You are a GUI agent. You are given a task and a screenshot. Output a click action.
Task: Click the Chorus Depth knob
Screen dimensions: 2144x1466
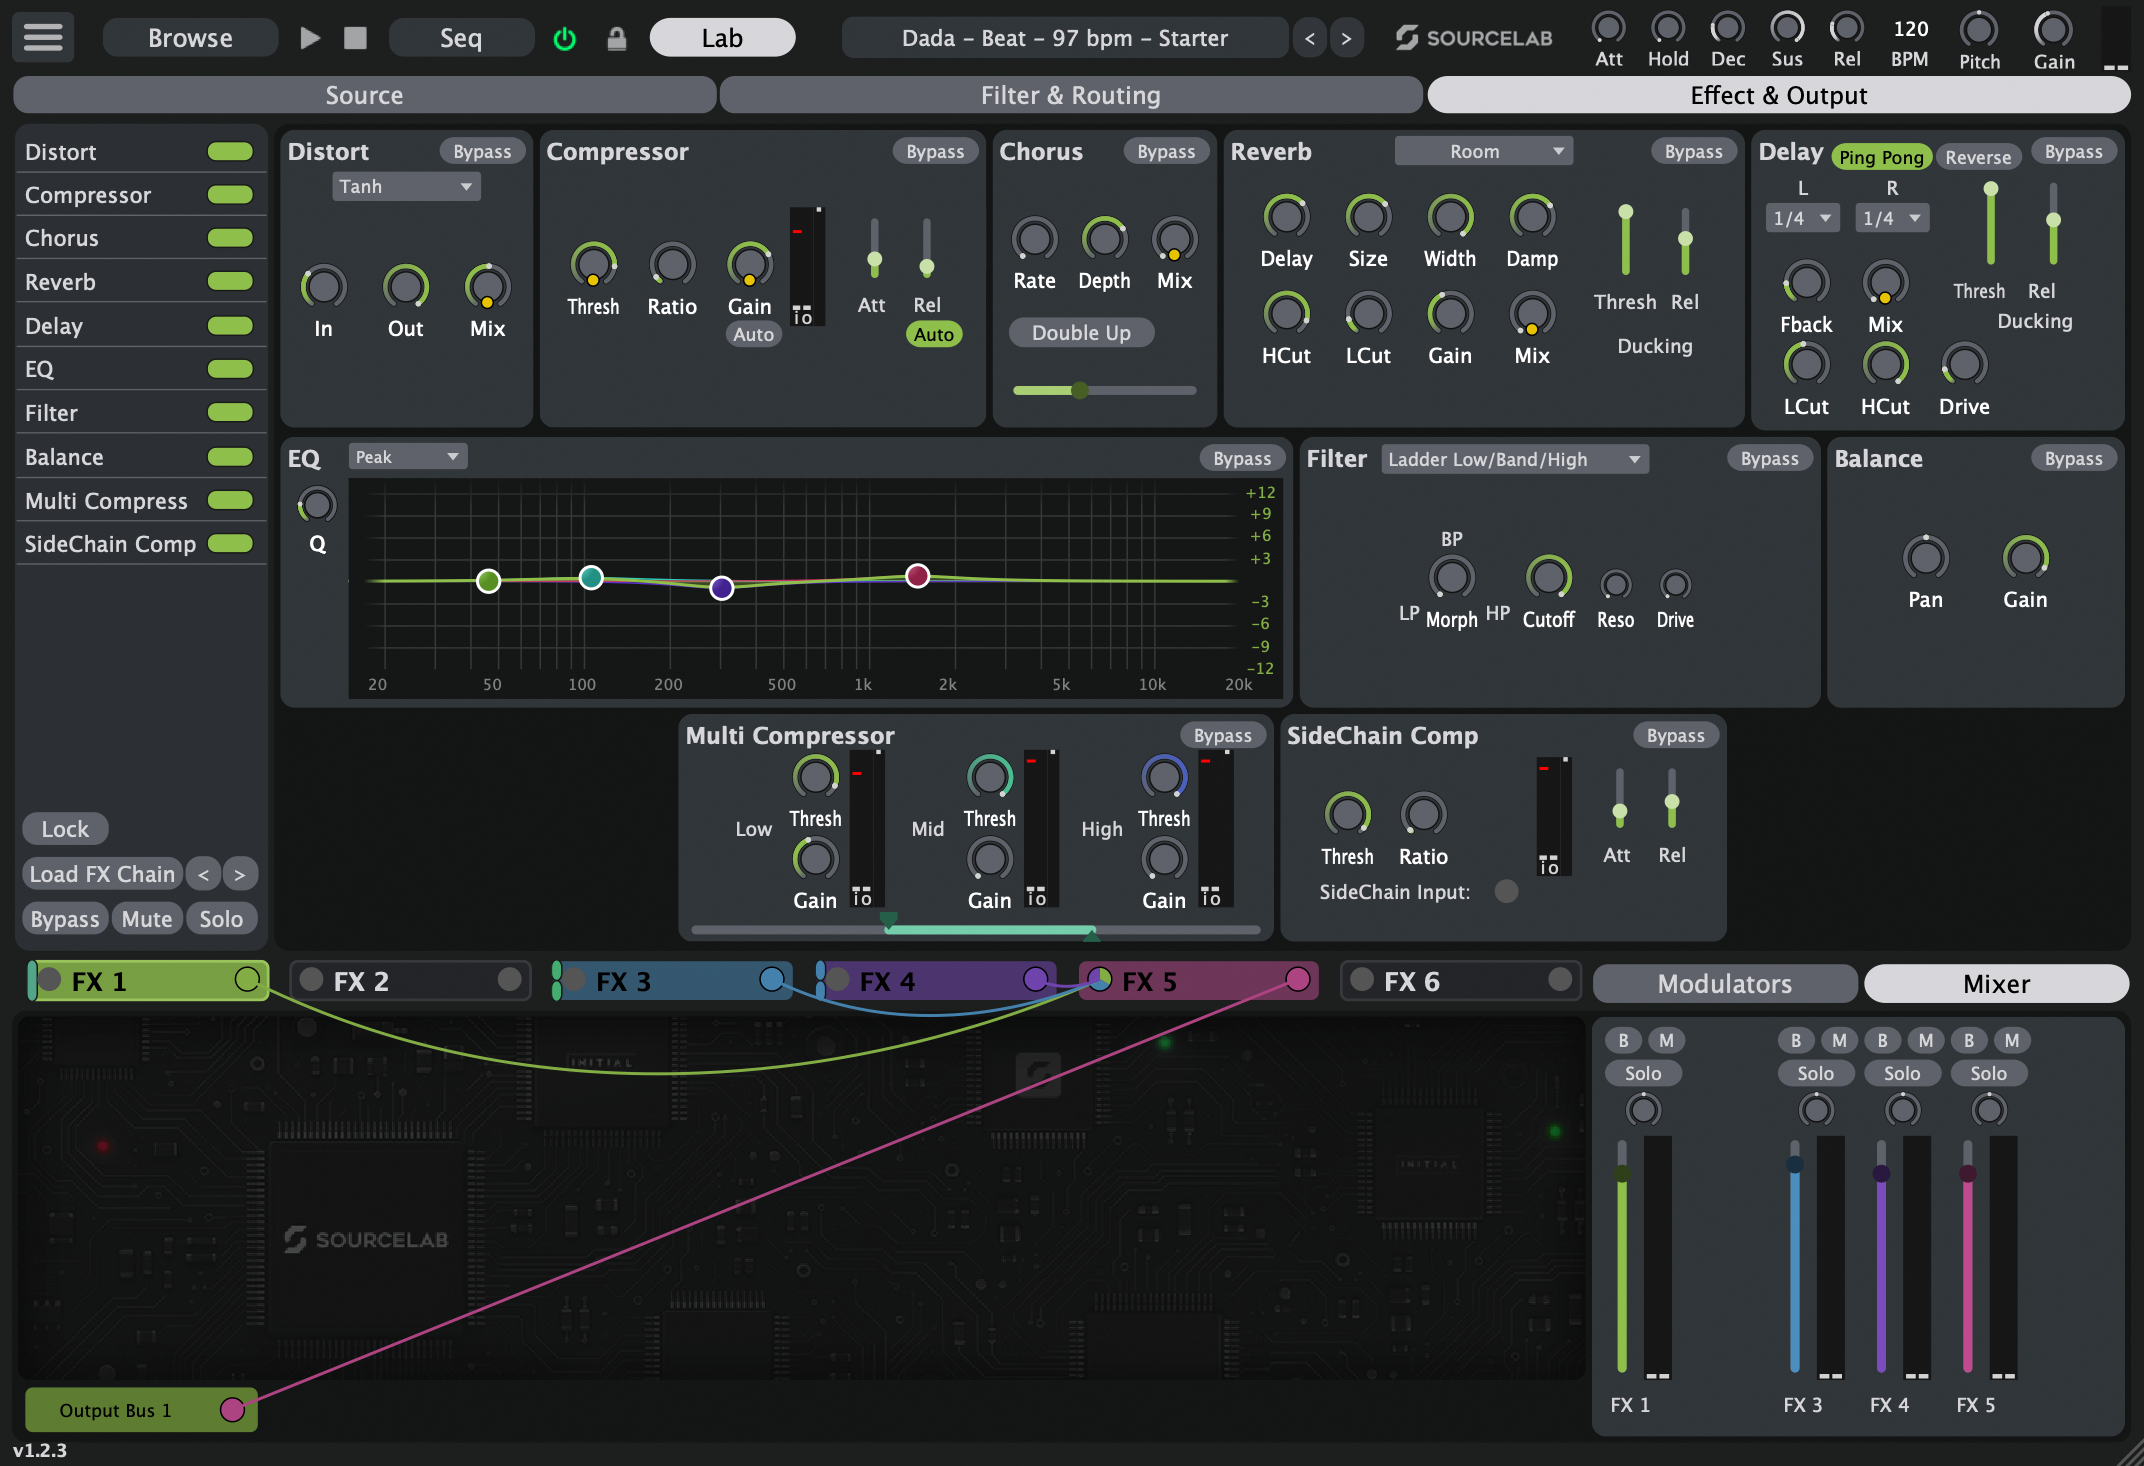click(x=1104, y=239)
